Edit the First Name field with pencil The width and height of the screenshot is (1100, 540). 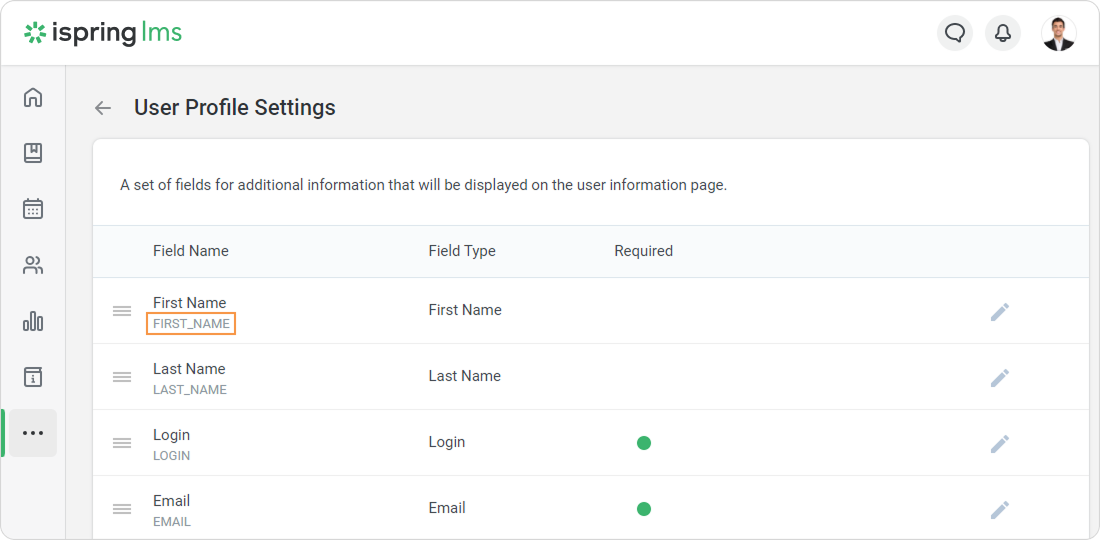click(999, 312)
